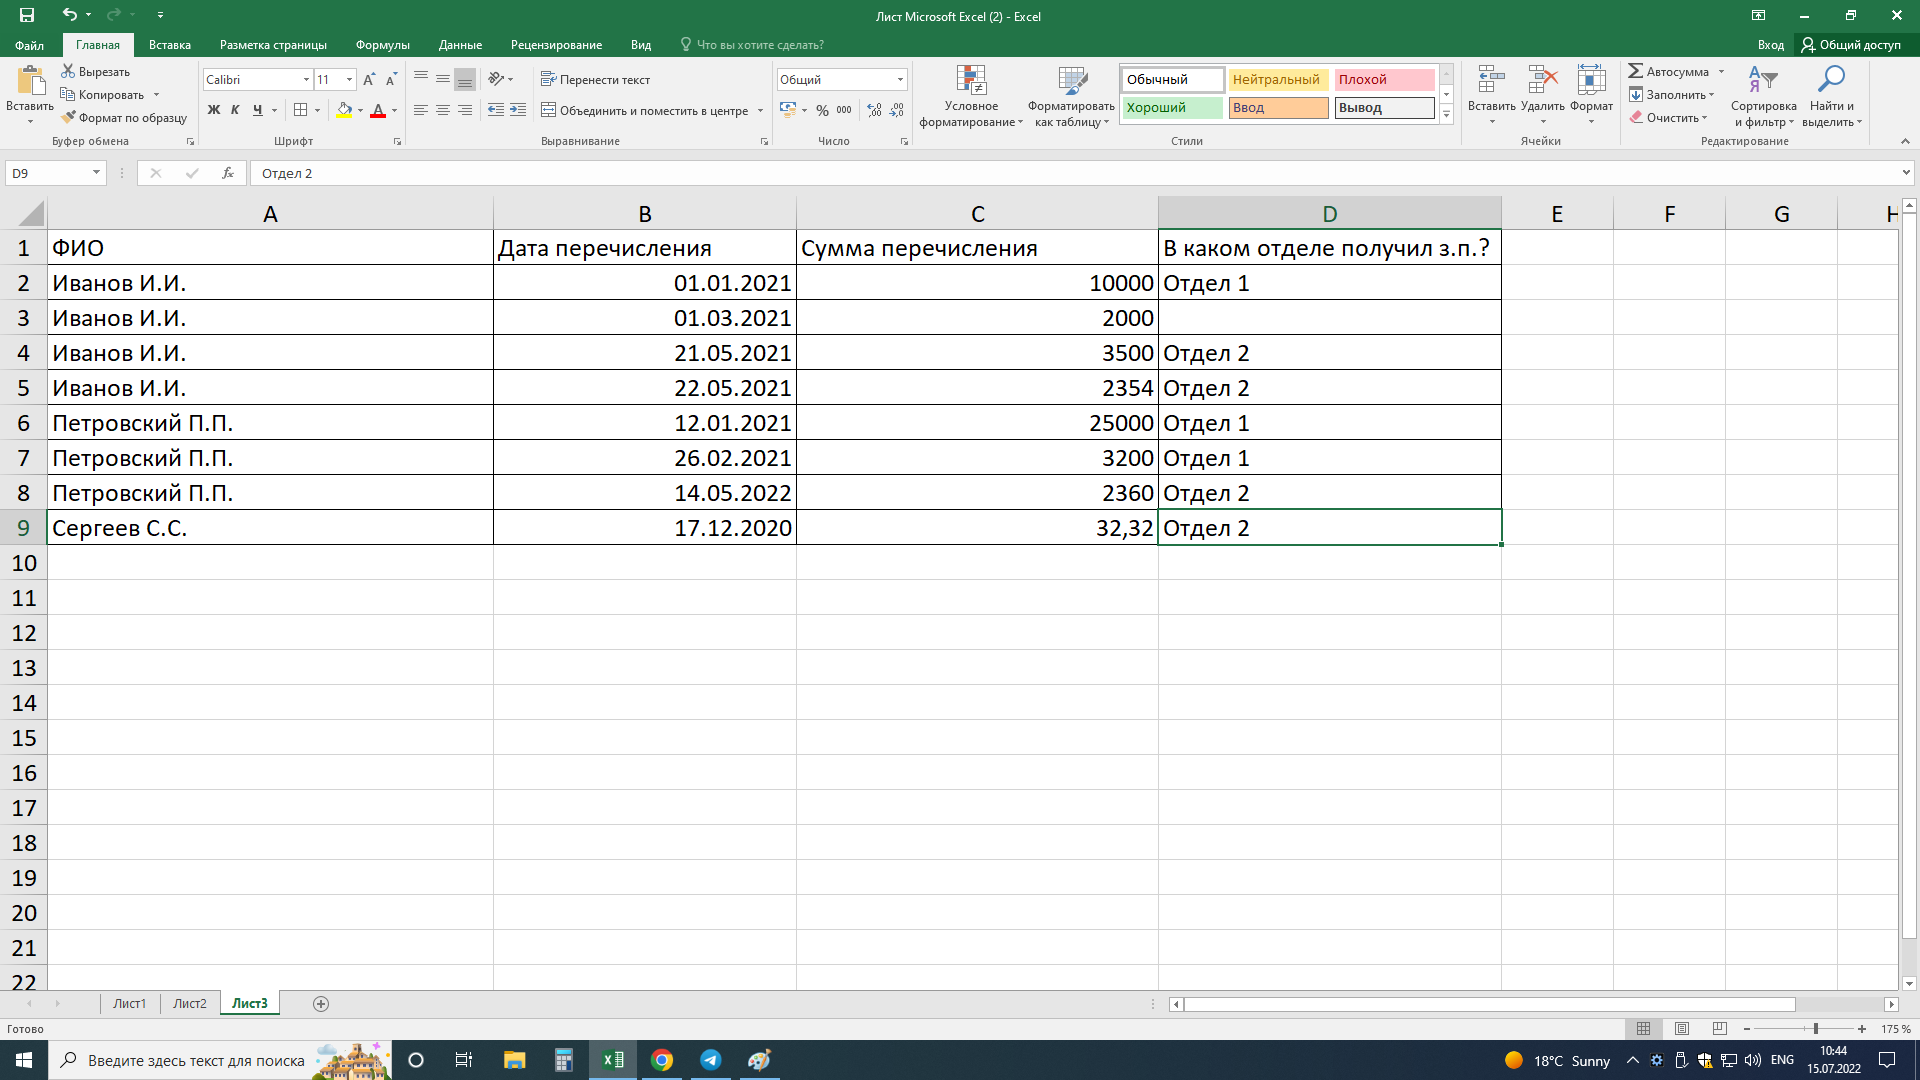
Task: Click the decrease indent icon
Action: (x=496, y=110)
